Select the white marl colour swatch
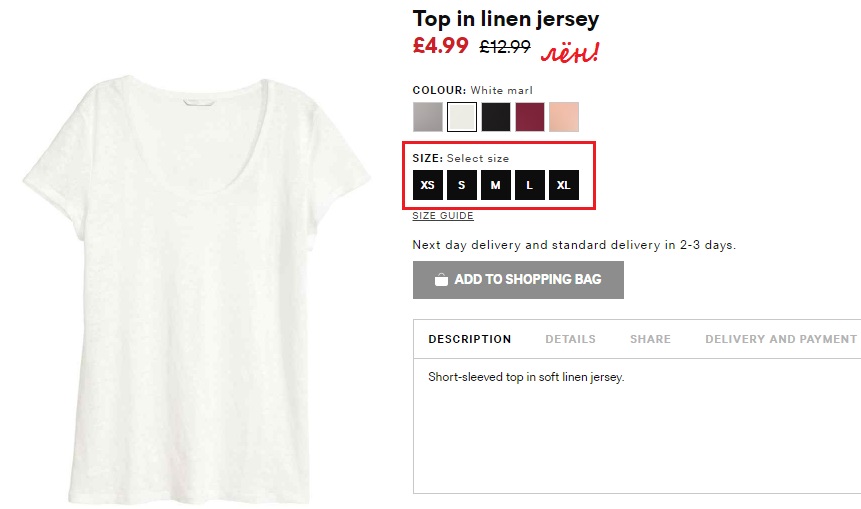This screenshot has width=861, height=509. point(462,117)
